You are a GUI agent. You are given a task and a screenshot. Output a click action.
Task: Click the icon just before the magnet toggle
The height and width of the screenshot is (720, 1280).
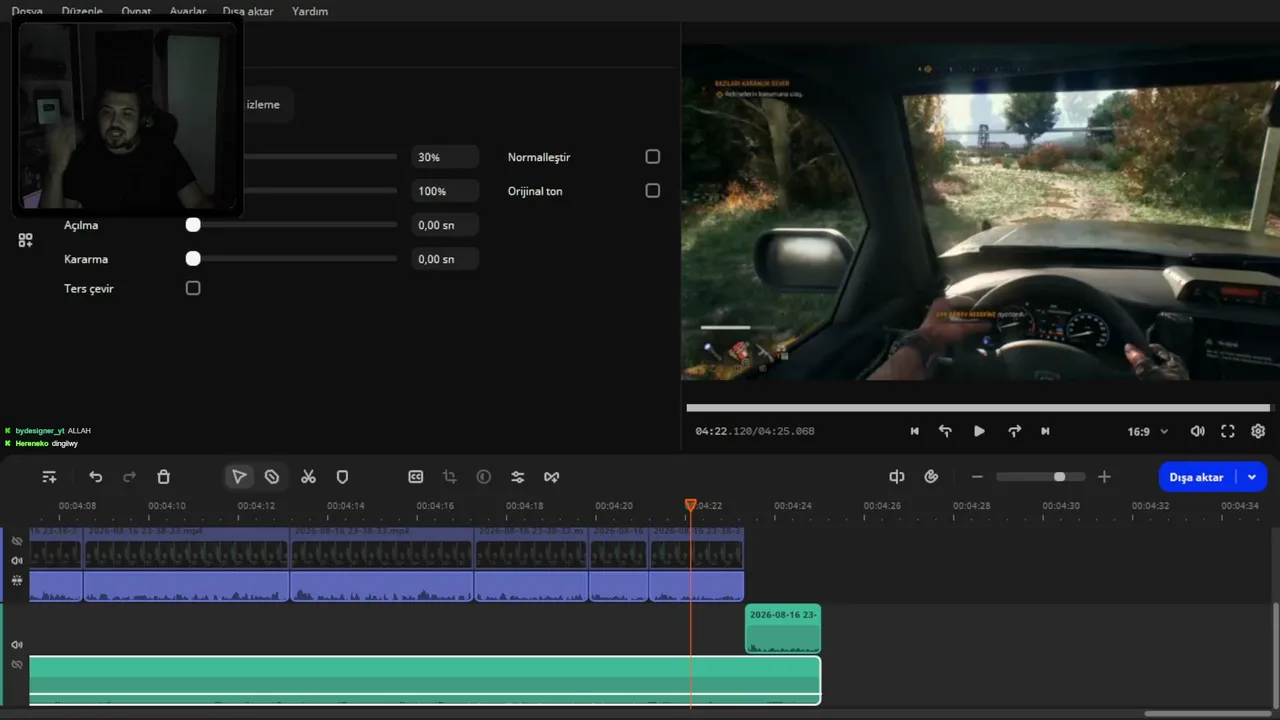pyautogui.click(x=897, y=477)
